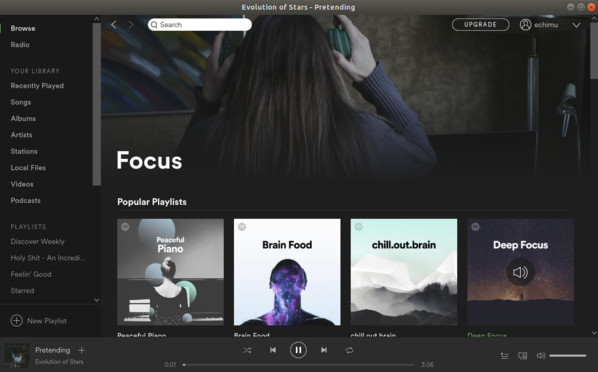This screenshot has width=598, height=372.
Task: Open the Holy Shit - An Incredi... playlist
Action: [48, 258]
